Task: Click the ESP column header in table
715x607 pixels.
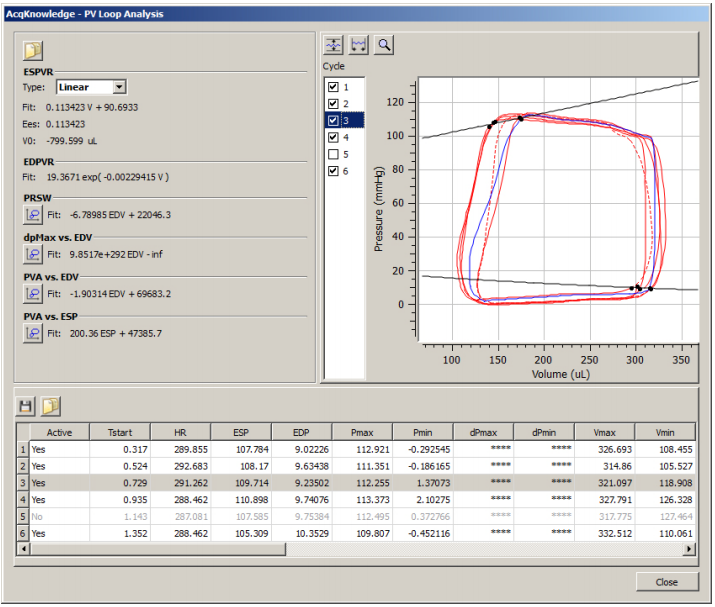Action: tap(241, 432)
